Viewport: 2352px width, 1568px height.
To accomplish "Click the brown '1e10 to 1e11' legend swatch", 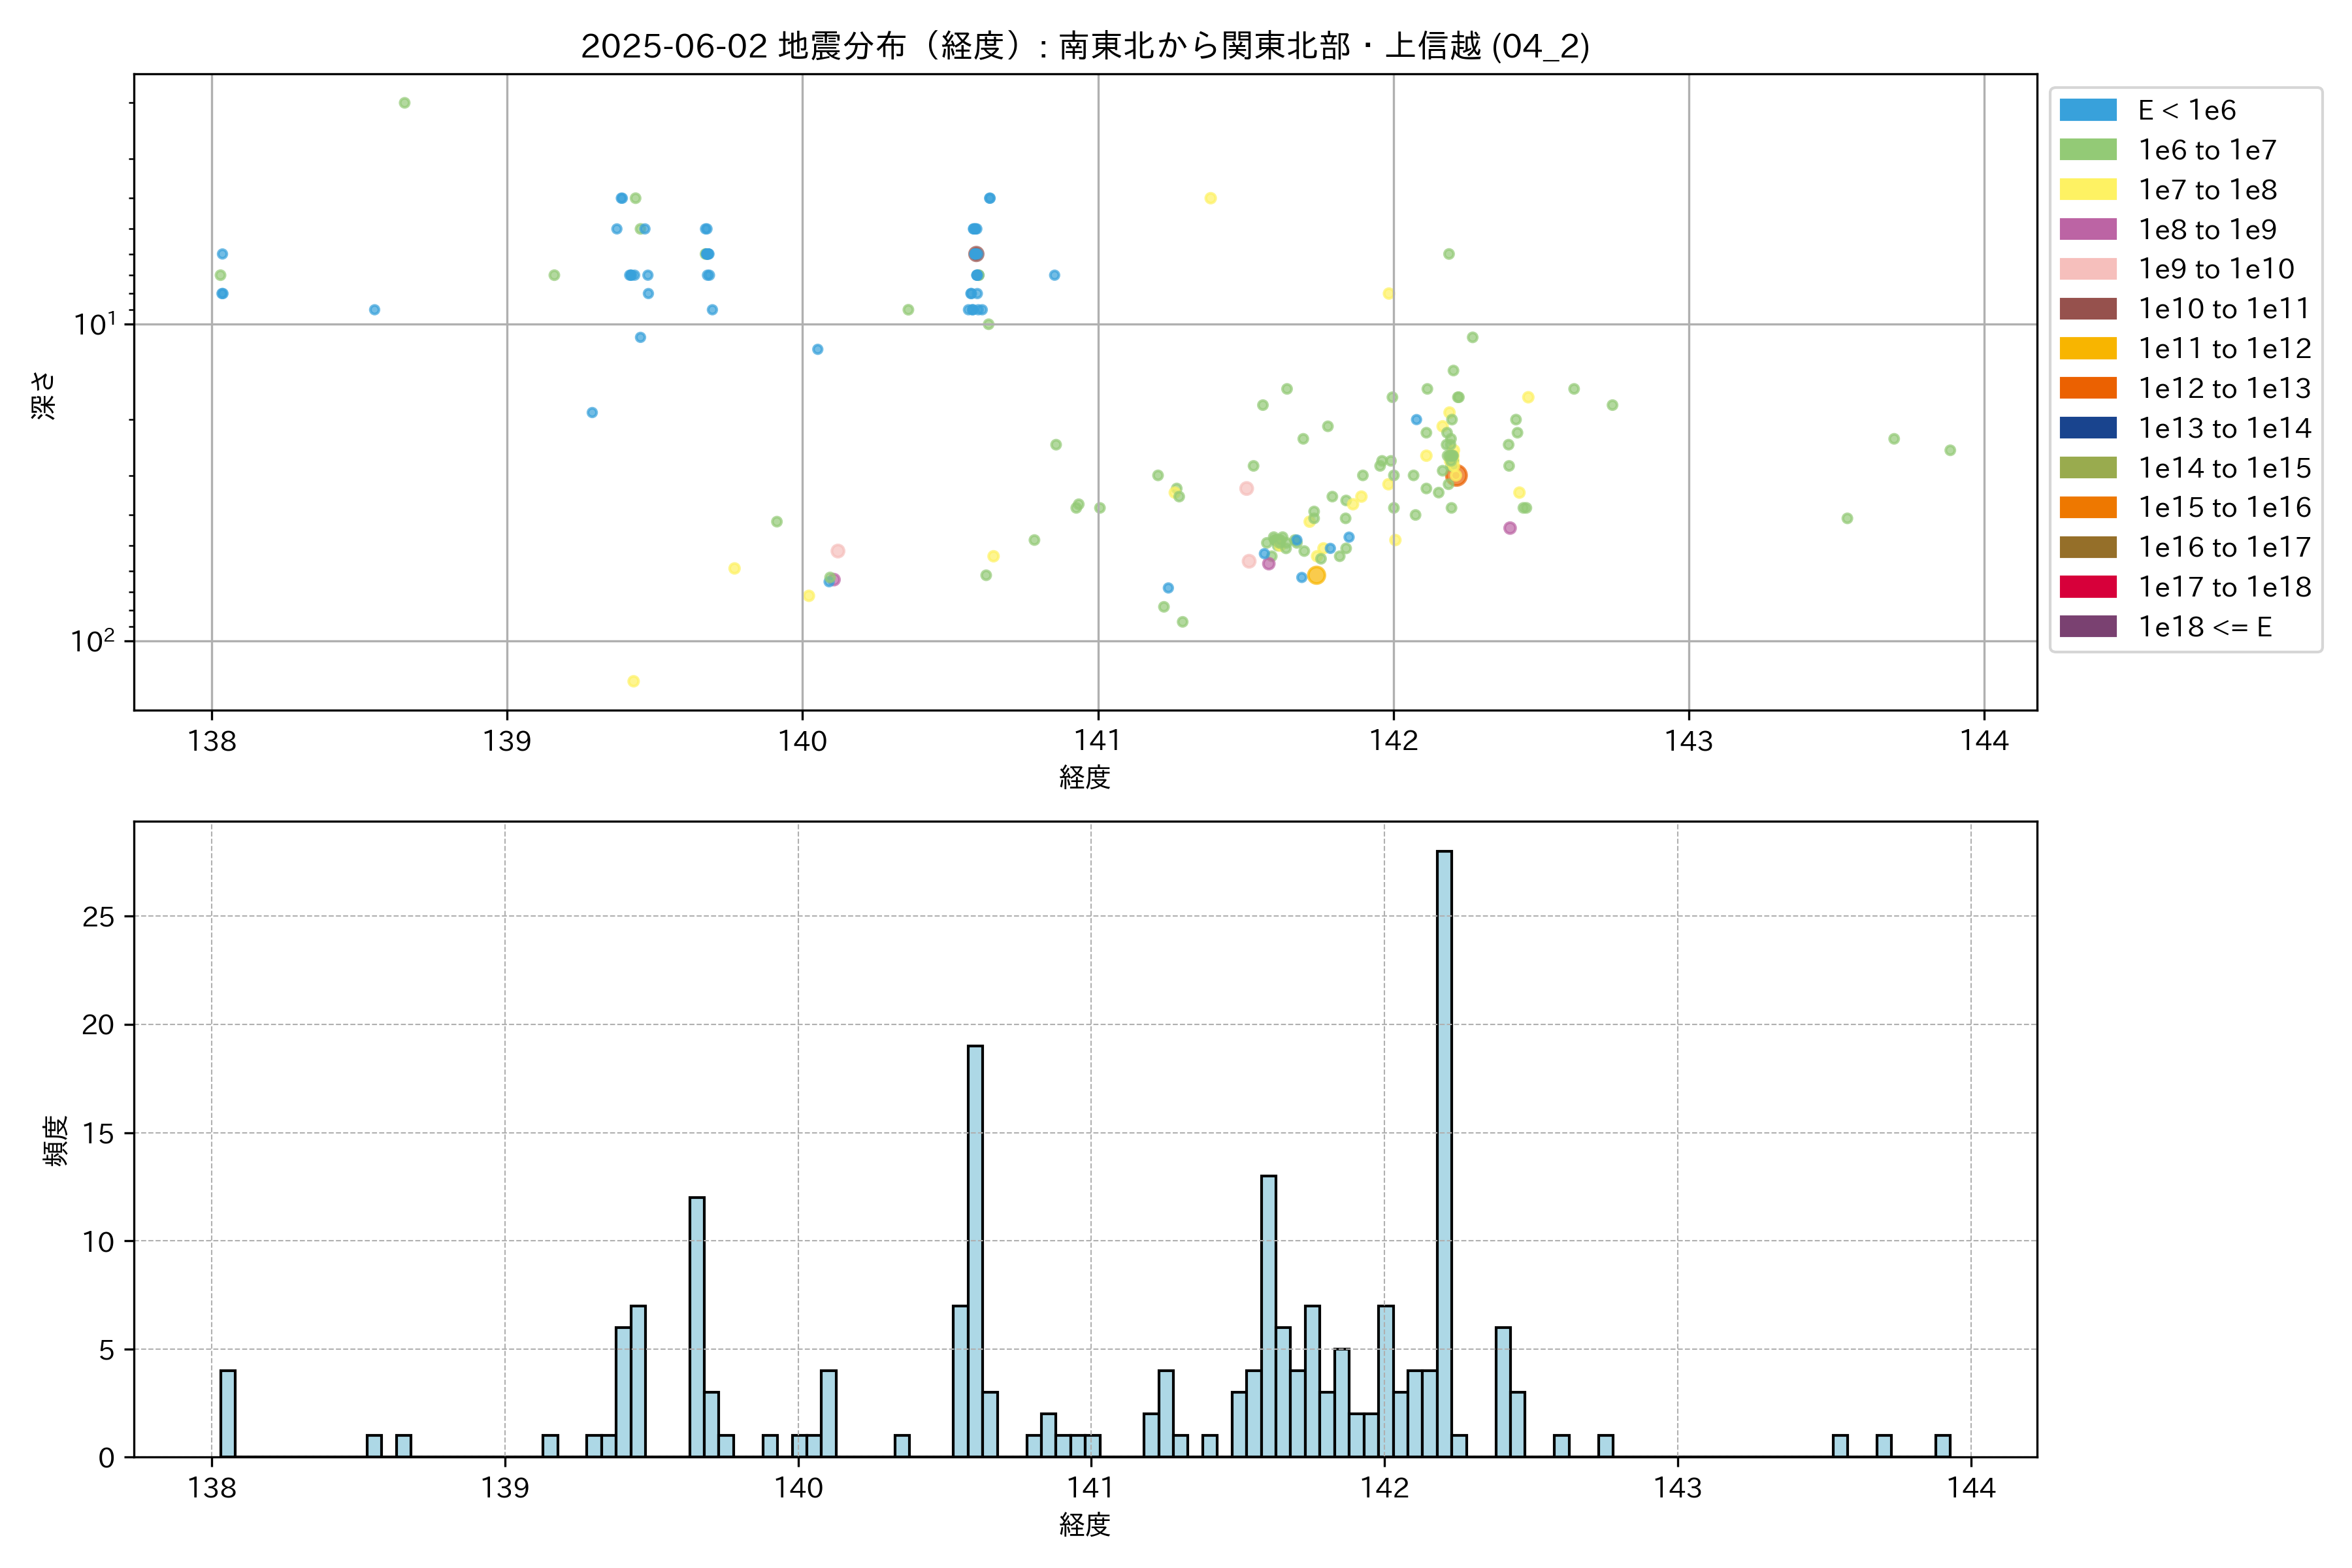I will [x=2087, y=309].
